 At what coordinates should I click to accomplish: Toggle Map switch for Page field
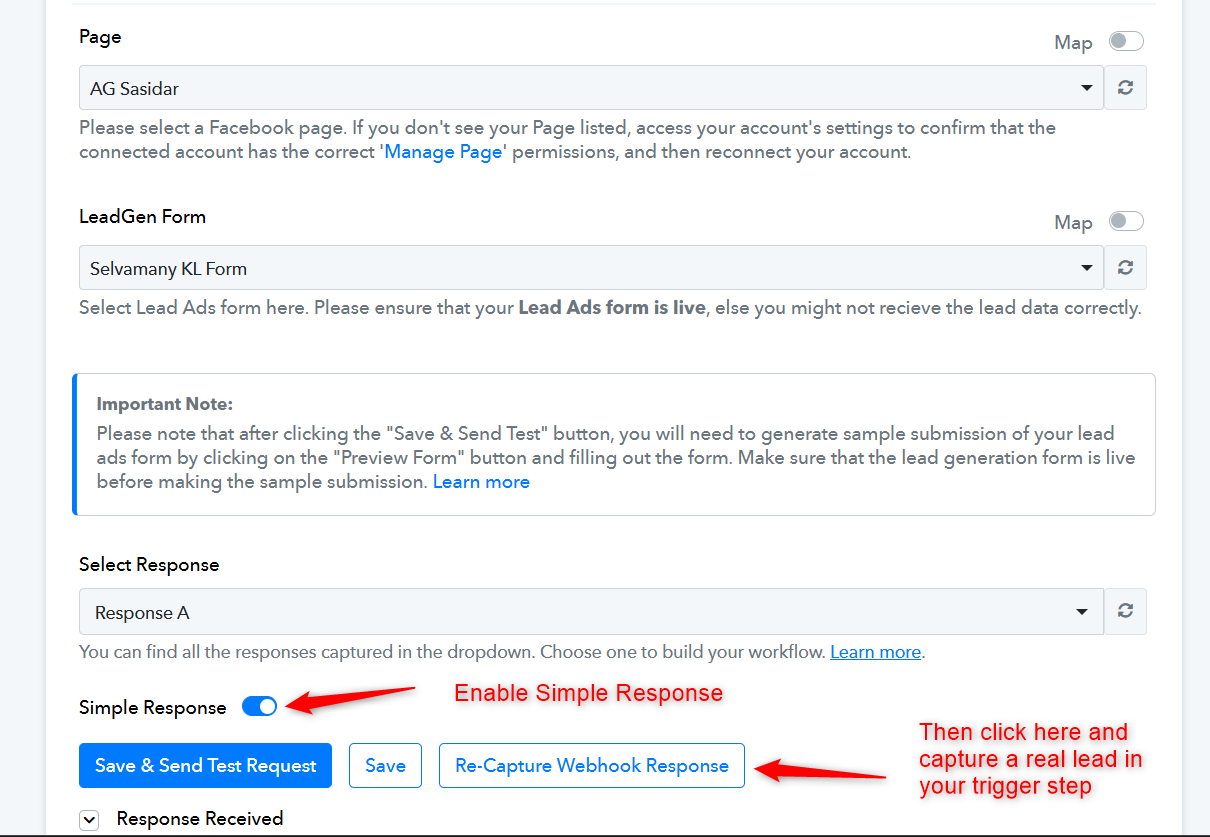click(x=1126, y=41)
